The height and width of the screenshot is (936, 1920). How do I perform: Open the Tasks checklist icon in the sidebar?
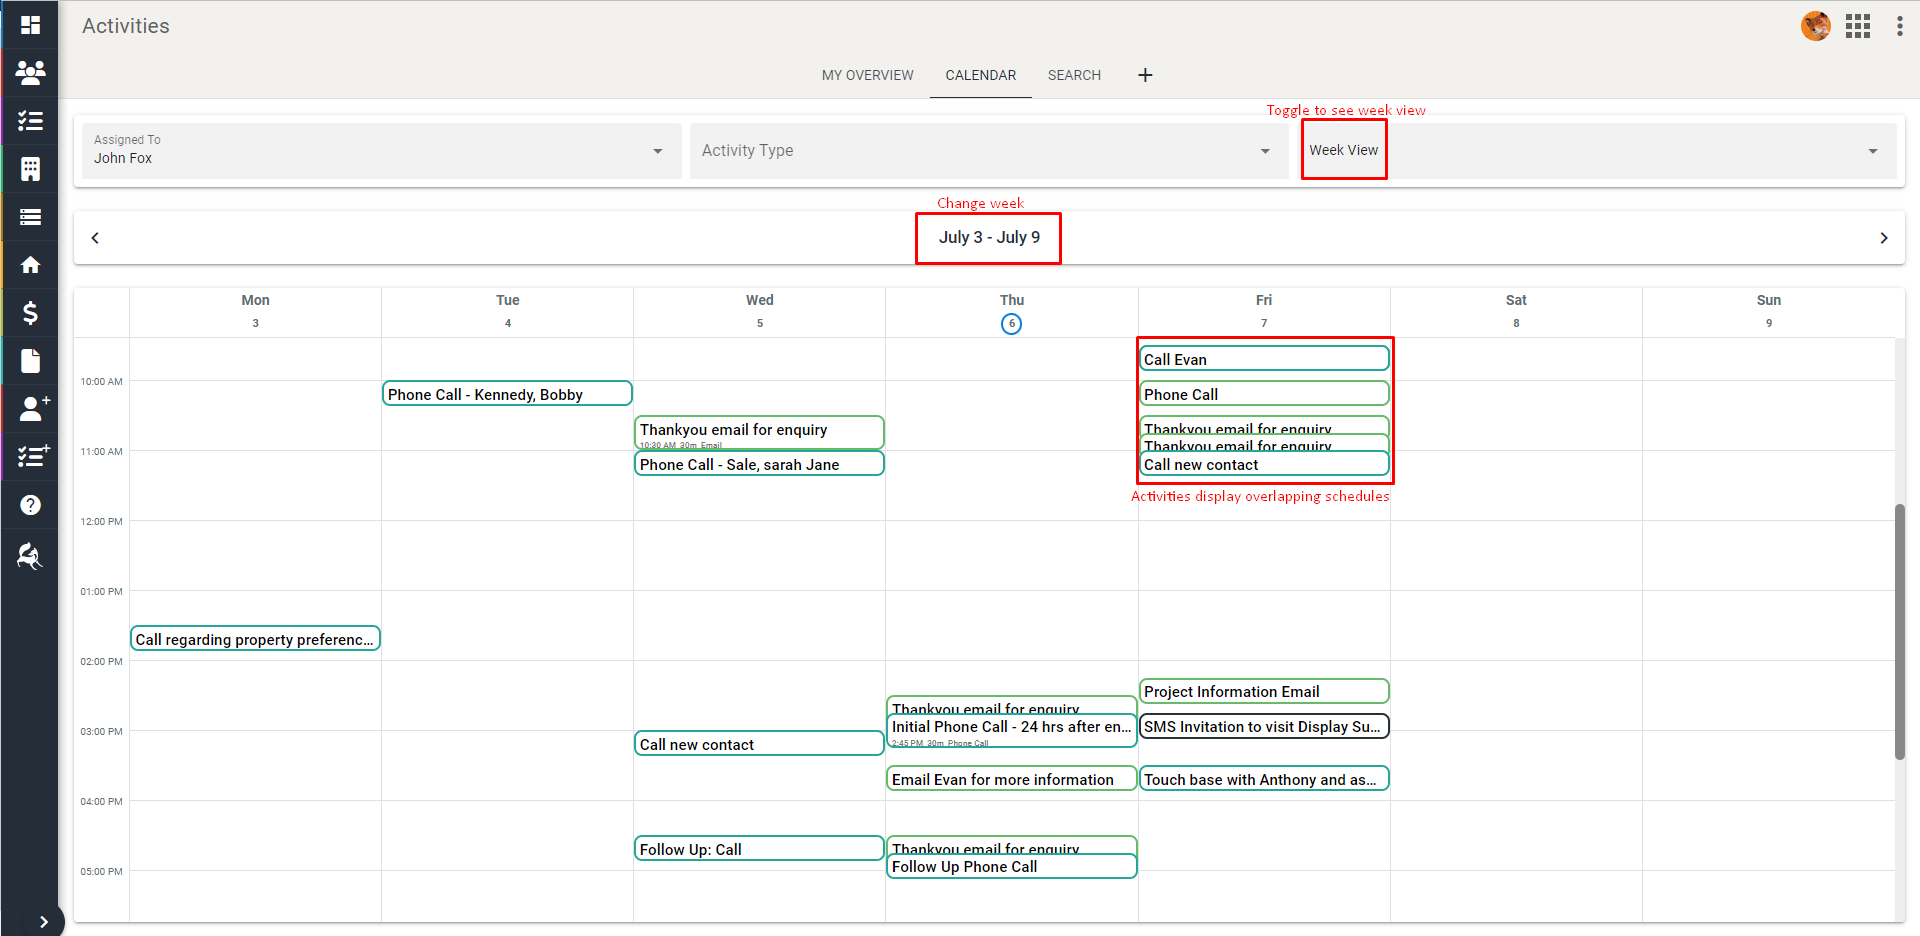(x=30, y=121)
